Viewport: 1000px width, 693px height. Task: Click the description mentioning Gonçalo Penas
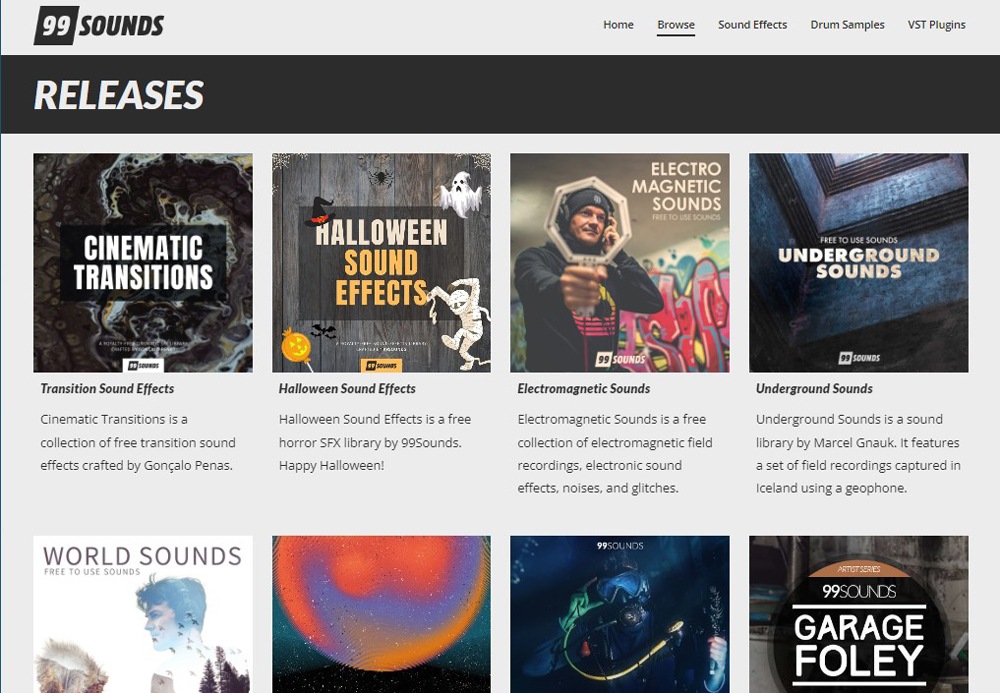coord(138,442)
